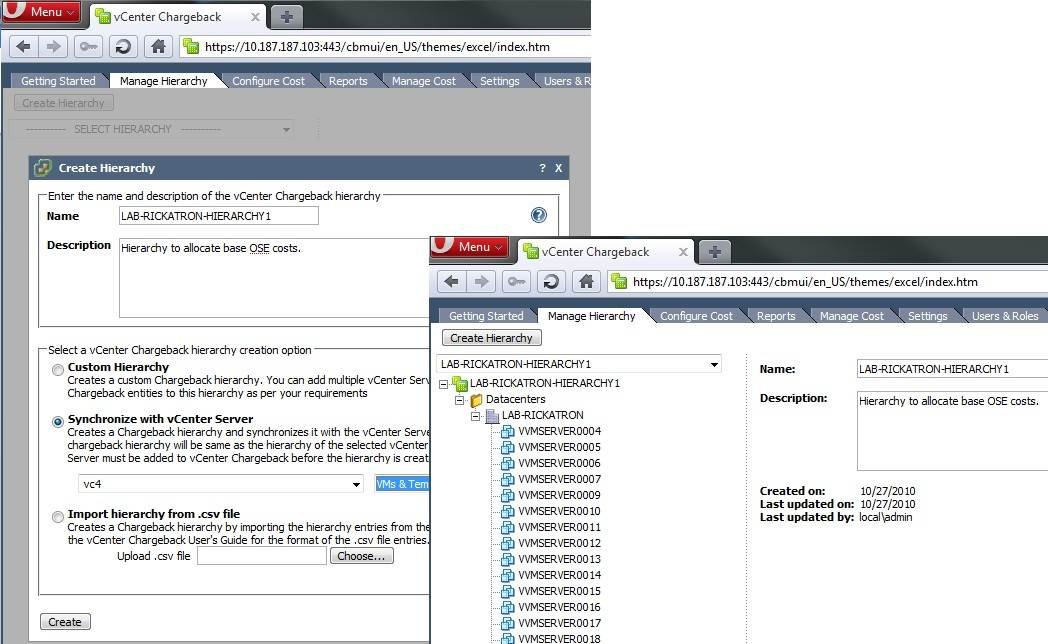1048x644 pixels.
Task: Click the help question mark icon beside Name
Action: point(539,215)
